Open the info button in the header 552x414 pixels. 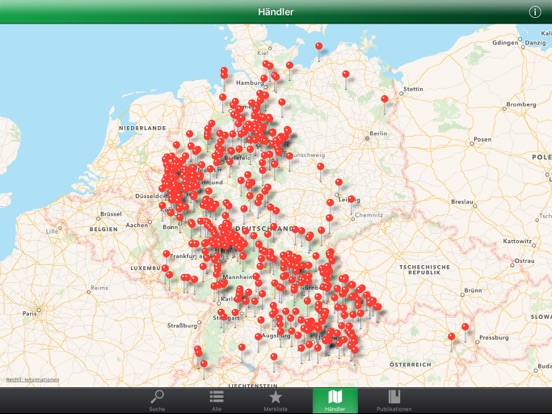coord(535,12)
